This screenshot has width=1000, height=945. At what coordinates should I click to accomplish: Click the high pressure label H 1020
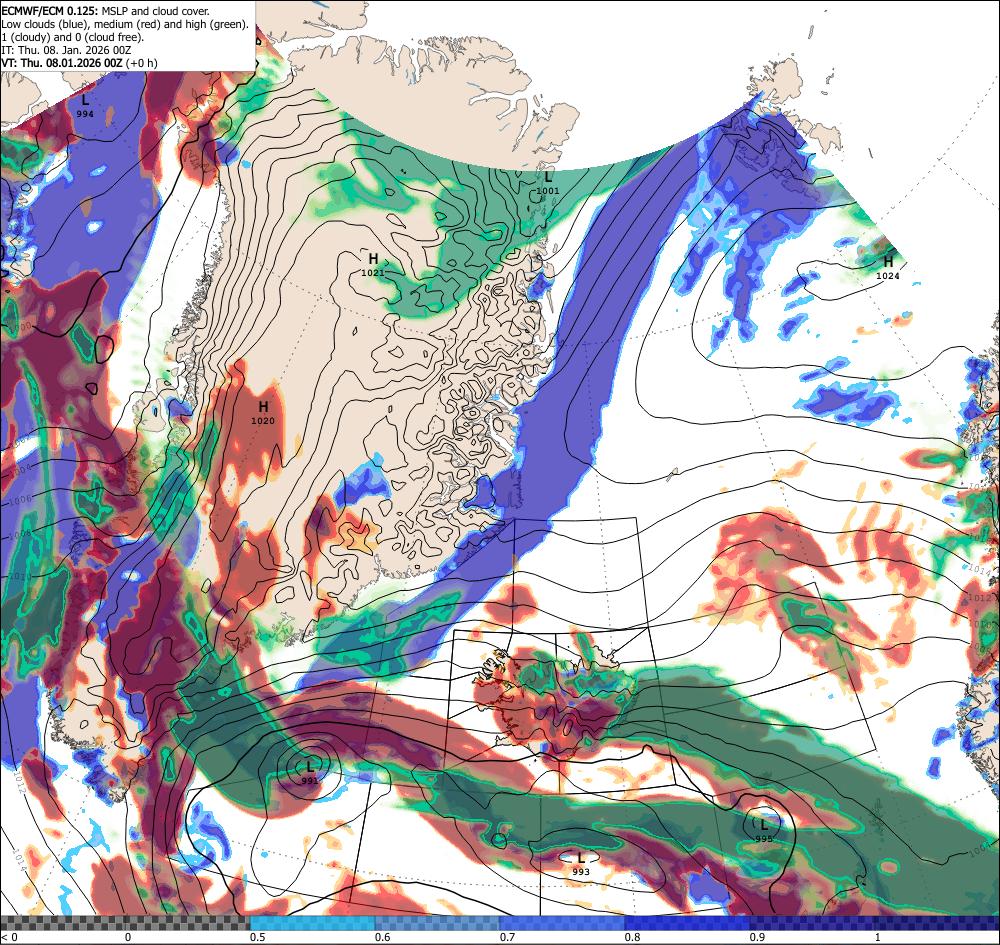(263, 413)
